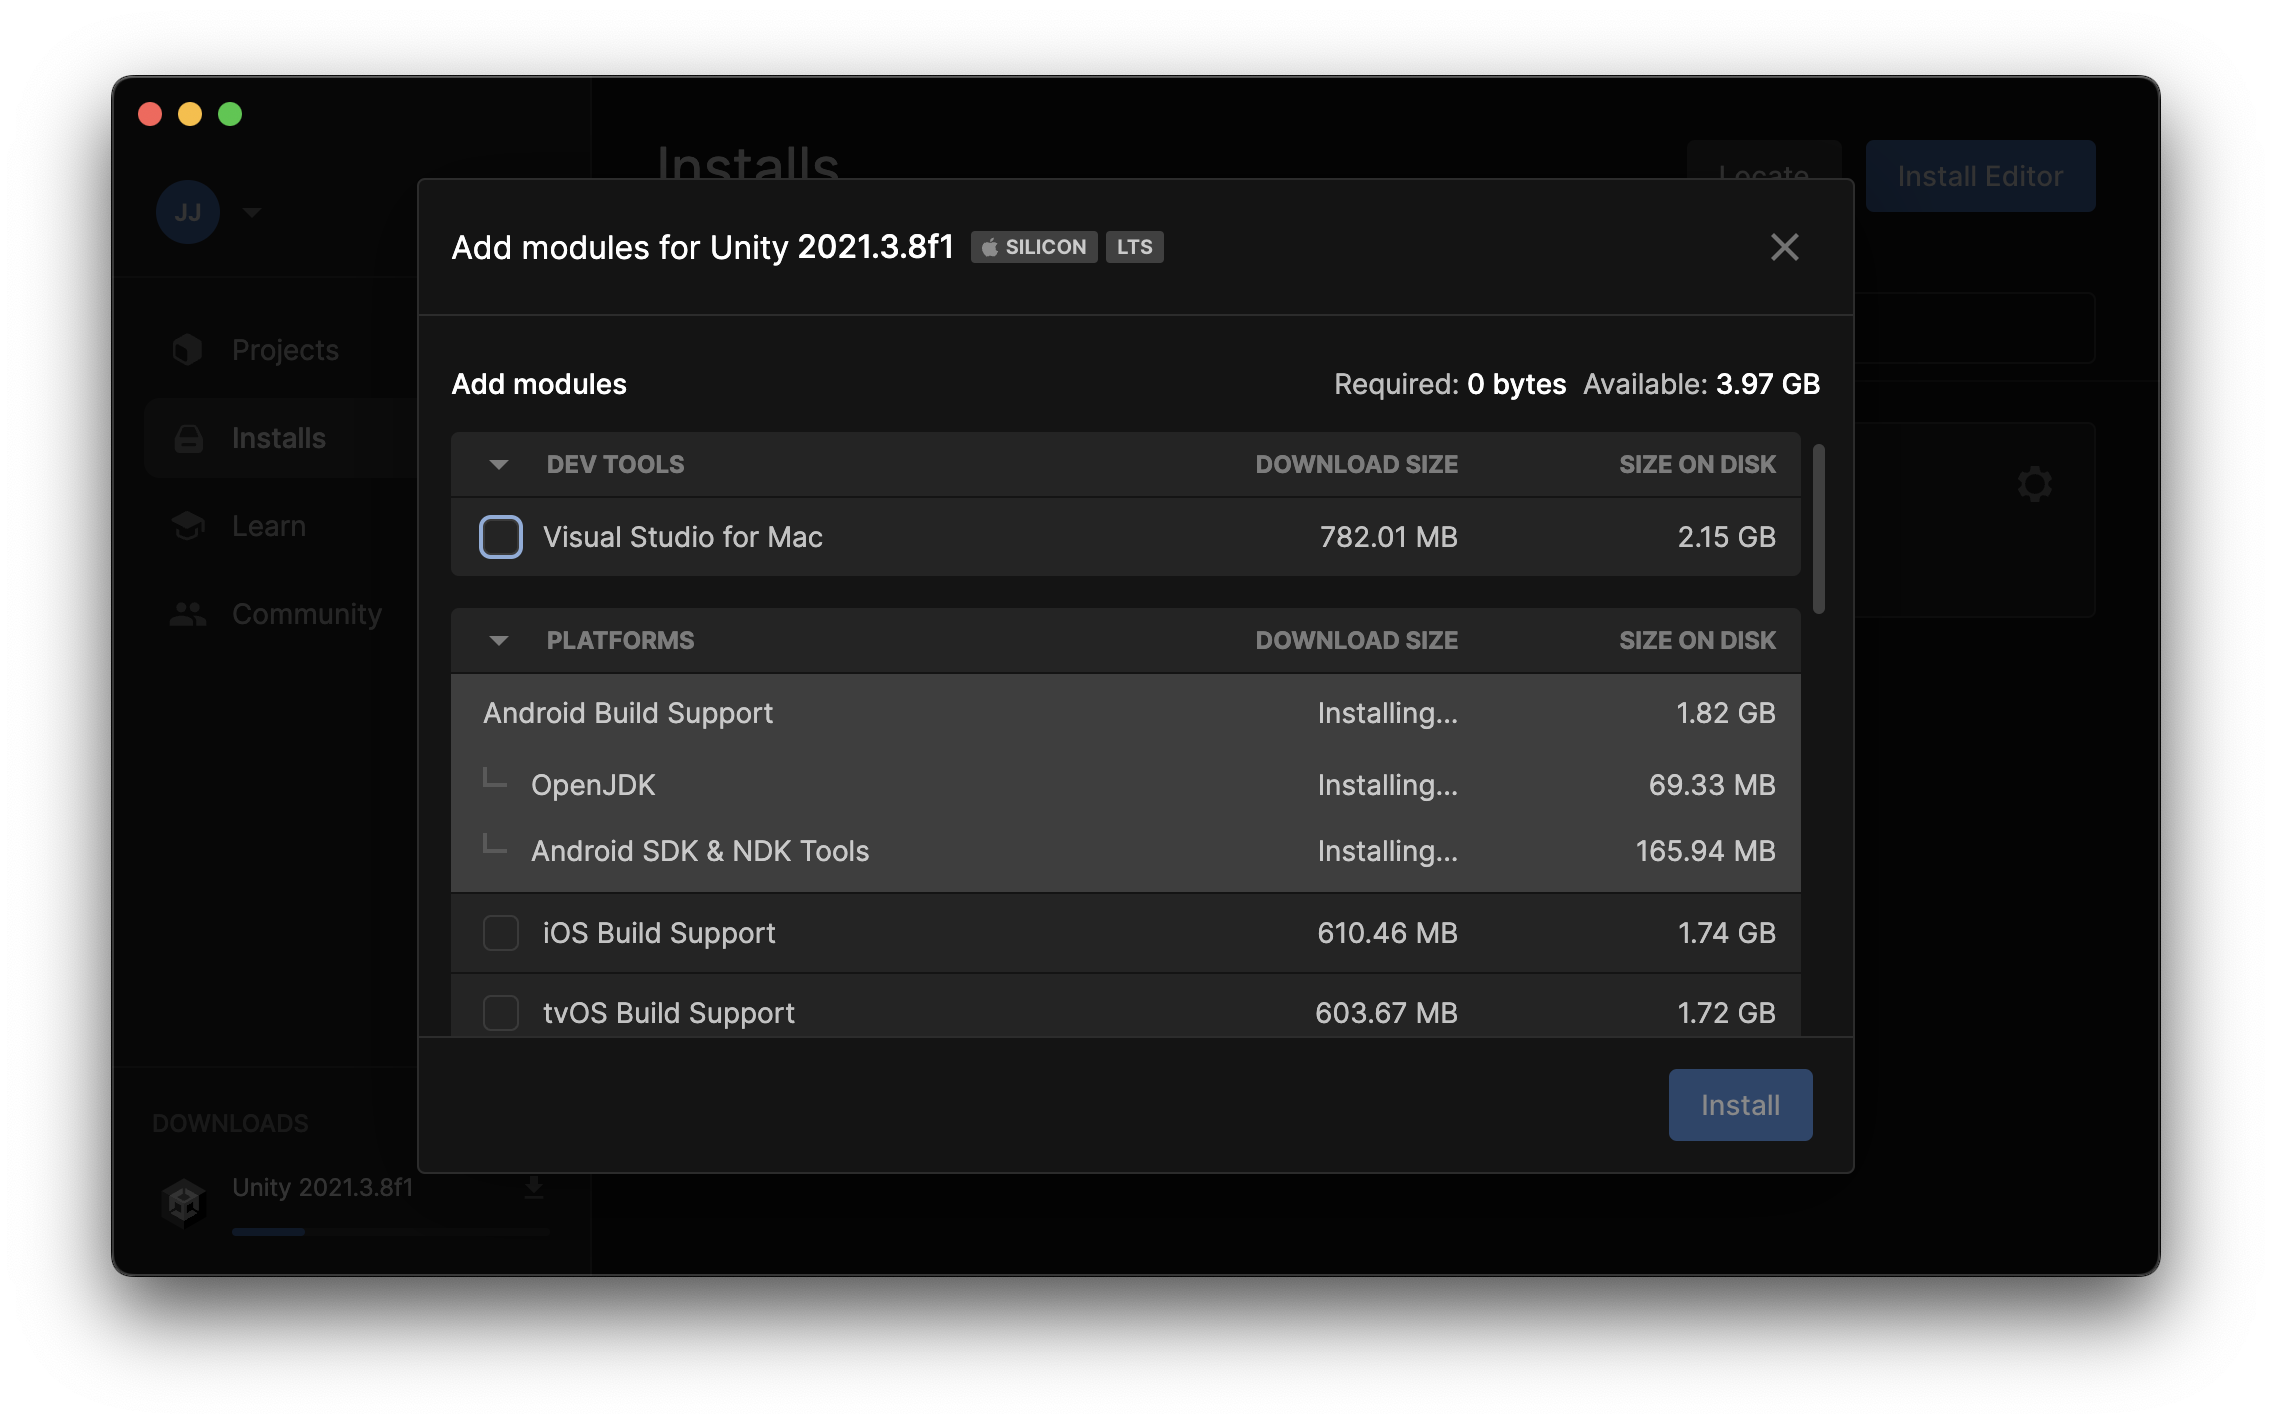Click the Learn graduation cap icon
The image size is (2272, 1424).
click(x=188, y=526)
